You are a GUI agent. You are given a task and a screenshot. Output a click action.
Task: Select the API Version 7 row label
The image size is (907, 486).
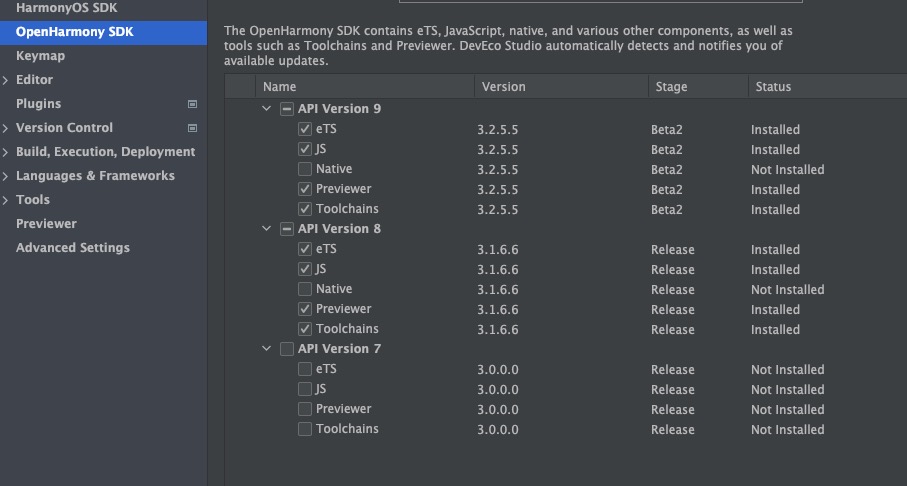(x=339, y=349)
